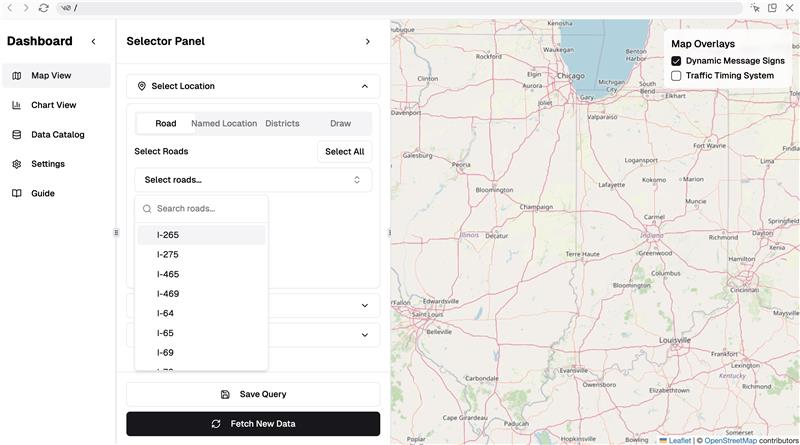Switch to the Road tab
This screenshot has width=800, height=445.
click(x=166, y=123)
